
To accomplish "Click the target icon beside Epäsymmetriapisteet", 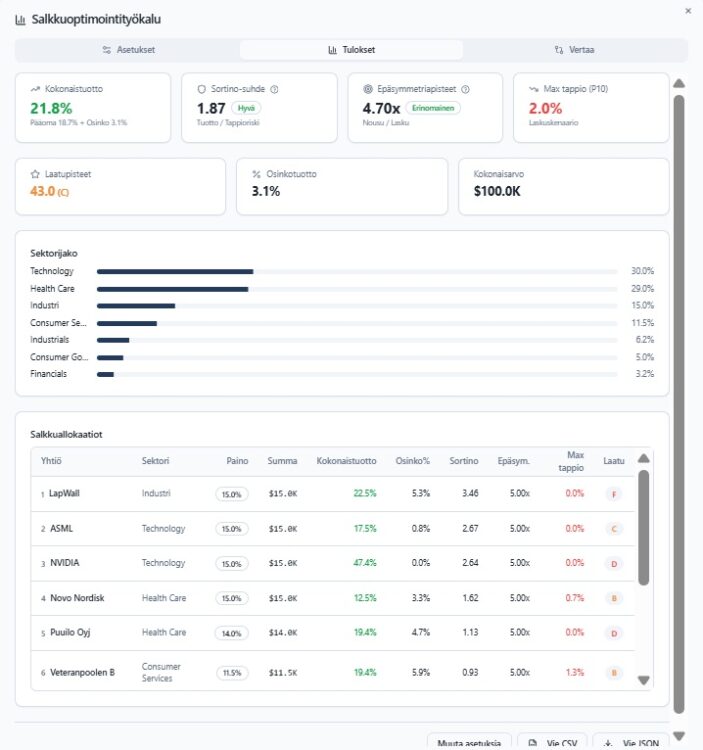I will [x=367, y=89].
